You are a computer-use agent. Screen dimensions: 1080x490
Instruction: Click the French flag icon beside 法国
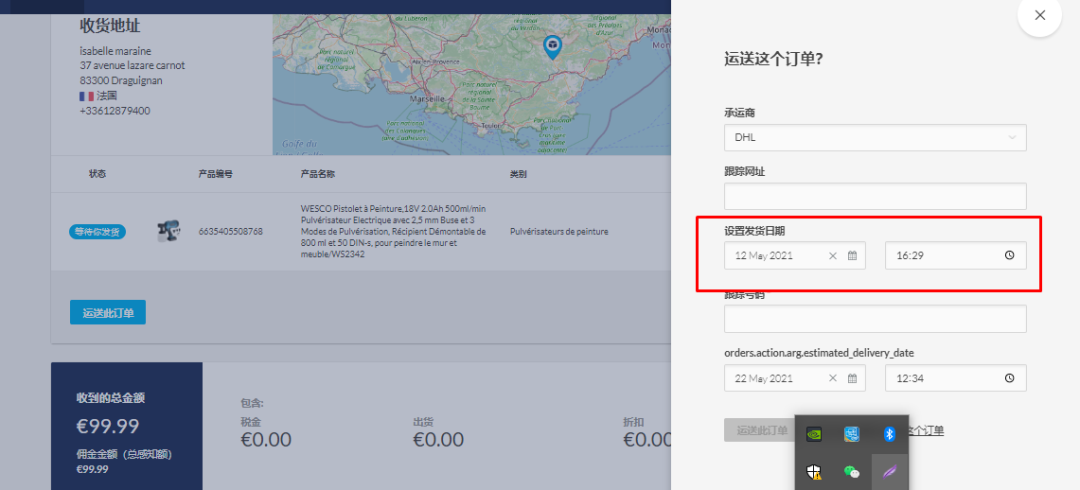coord(87,96)
